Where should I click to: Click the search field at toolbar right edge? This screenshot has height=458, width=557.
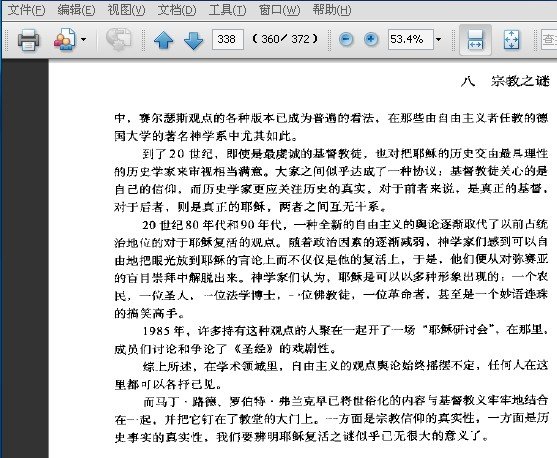click(x=549, y=39)
